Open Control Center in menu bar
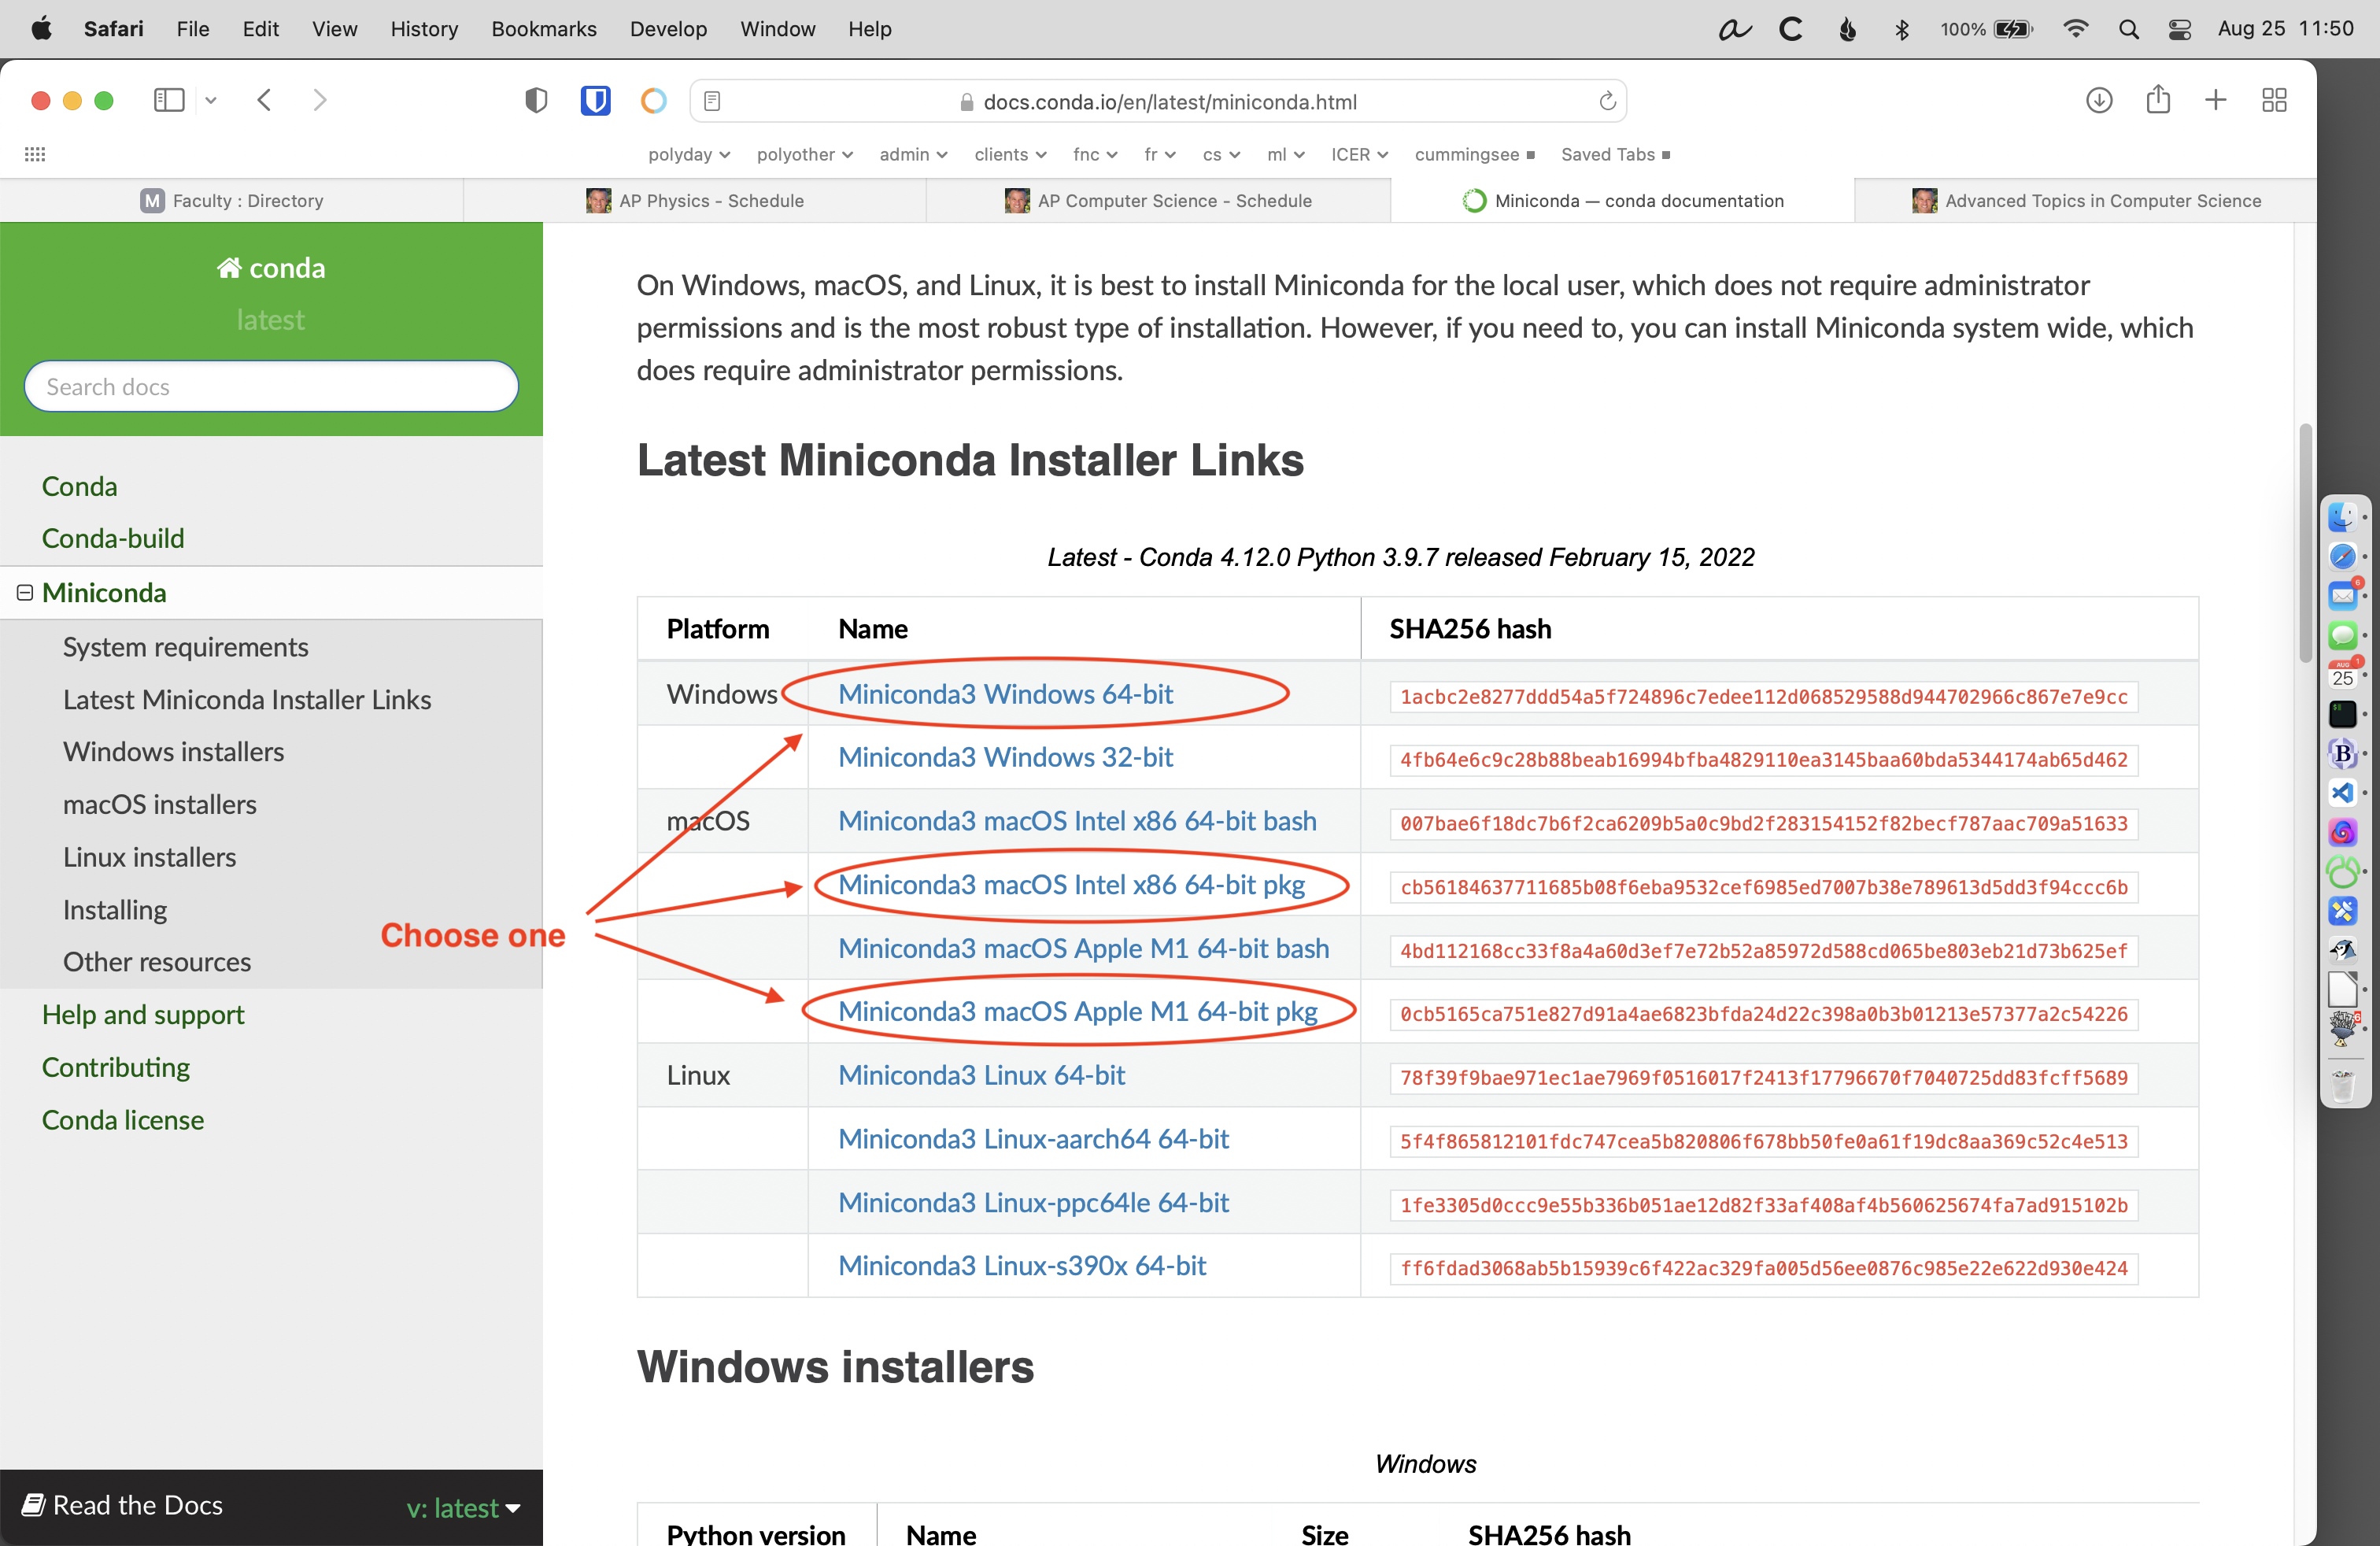 2180,29
